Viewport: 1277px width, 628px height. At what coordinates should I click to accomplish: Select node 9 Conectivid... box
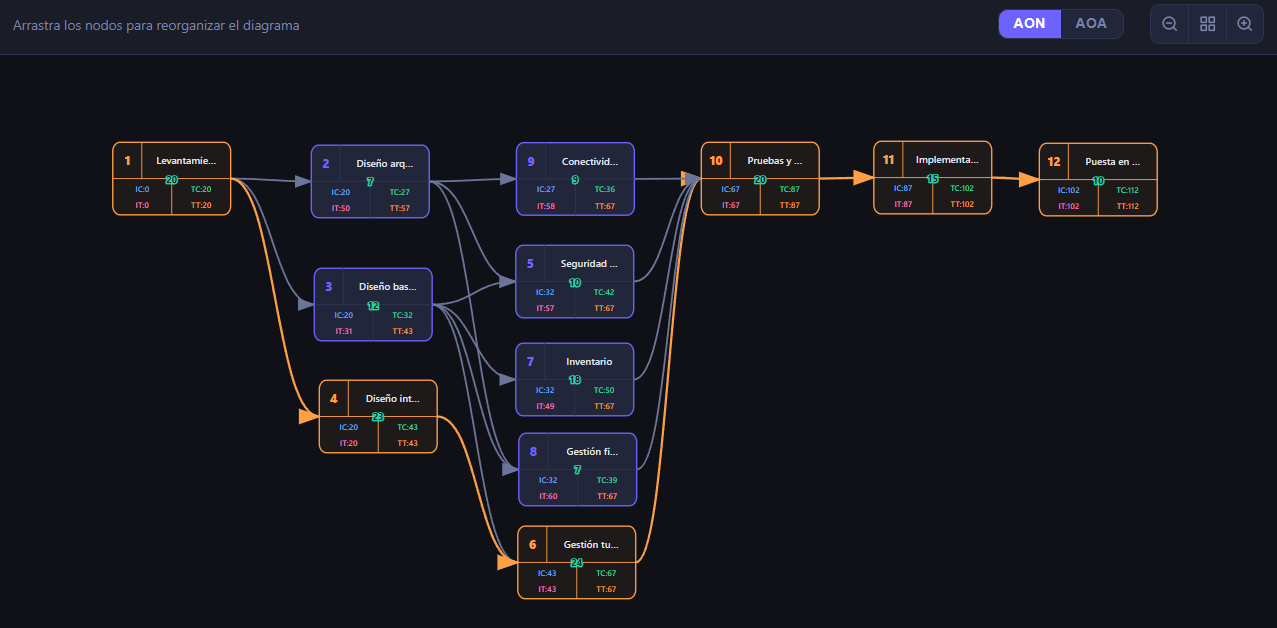(x=575, y=178)
